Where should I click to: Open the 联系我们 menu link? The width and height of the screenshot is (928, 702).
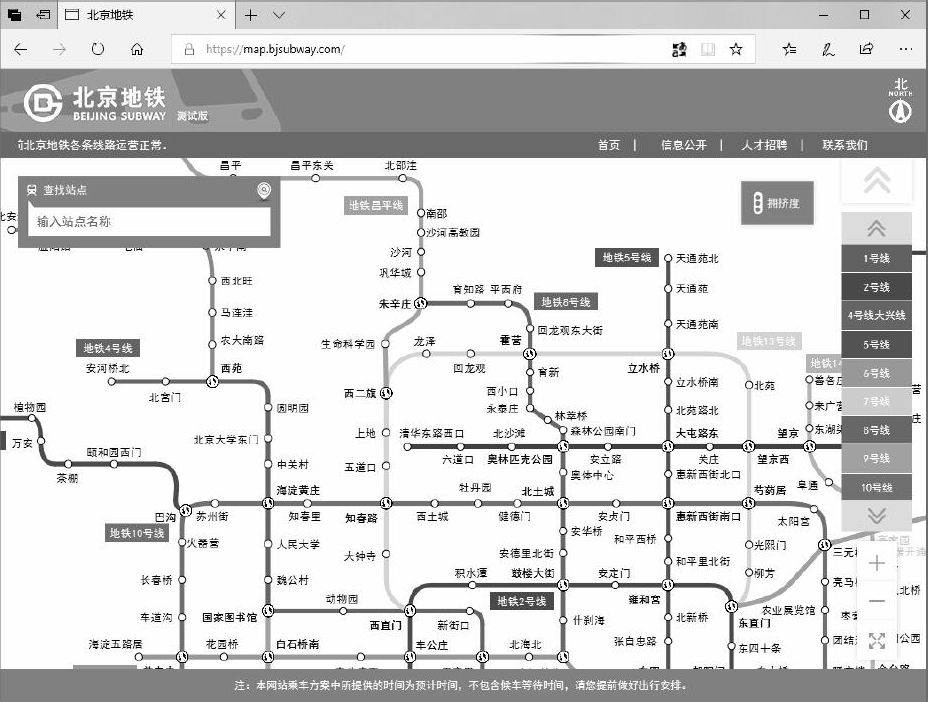pos(845,145)
